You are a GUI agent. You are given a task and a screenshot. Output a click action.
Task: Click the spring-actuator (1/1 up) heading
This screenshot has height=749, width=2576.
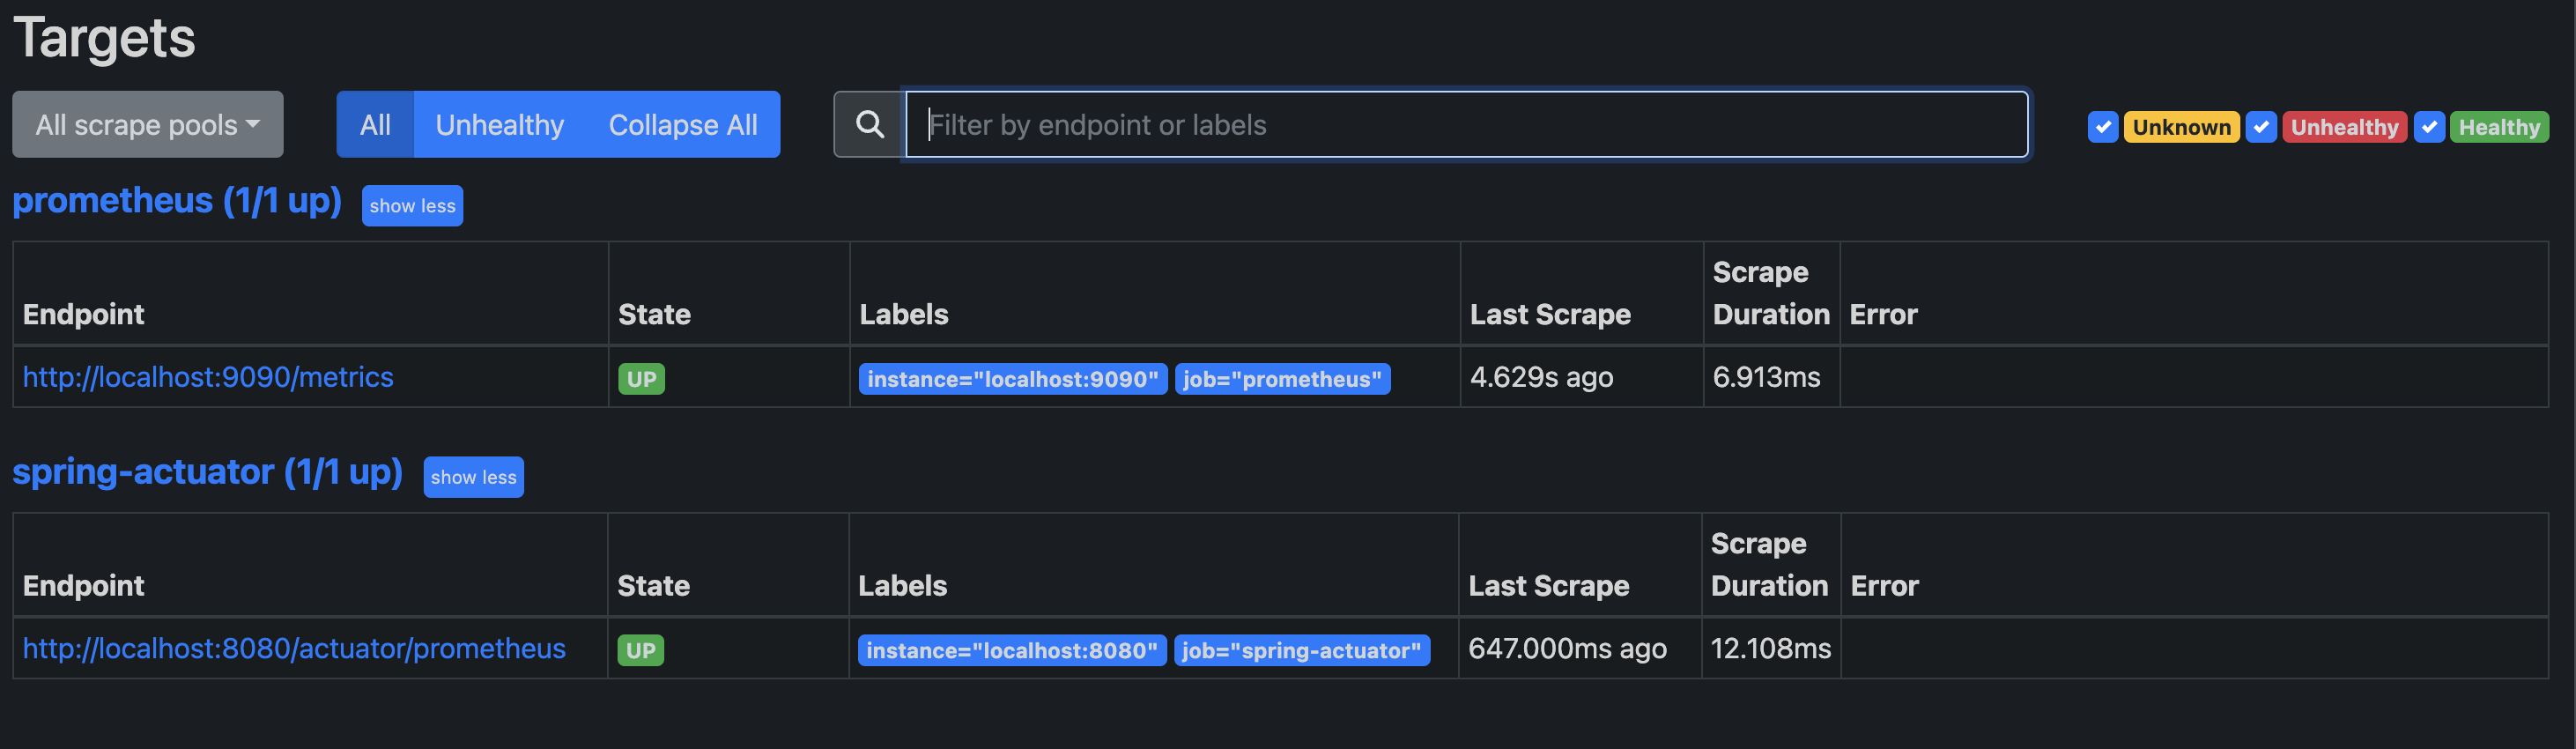pyautogui.click(x=207, y=472)
